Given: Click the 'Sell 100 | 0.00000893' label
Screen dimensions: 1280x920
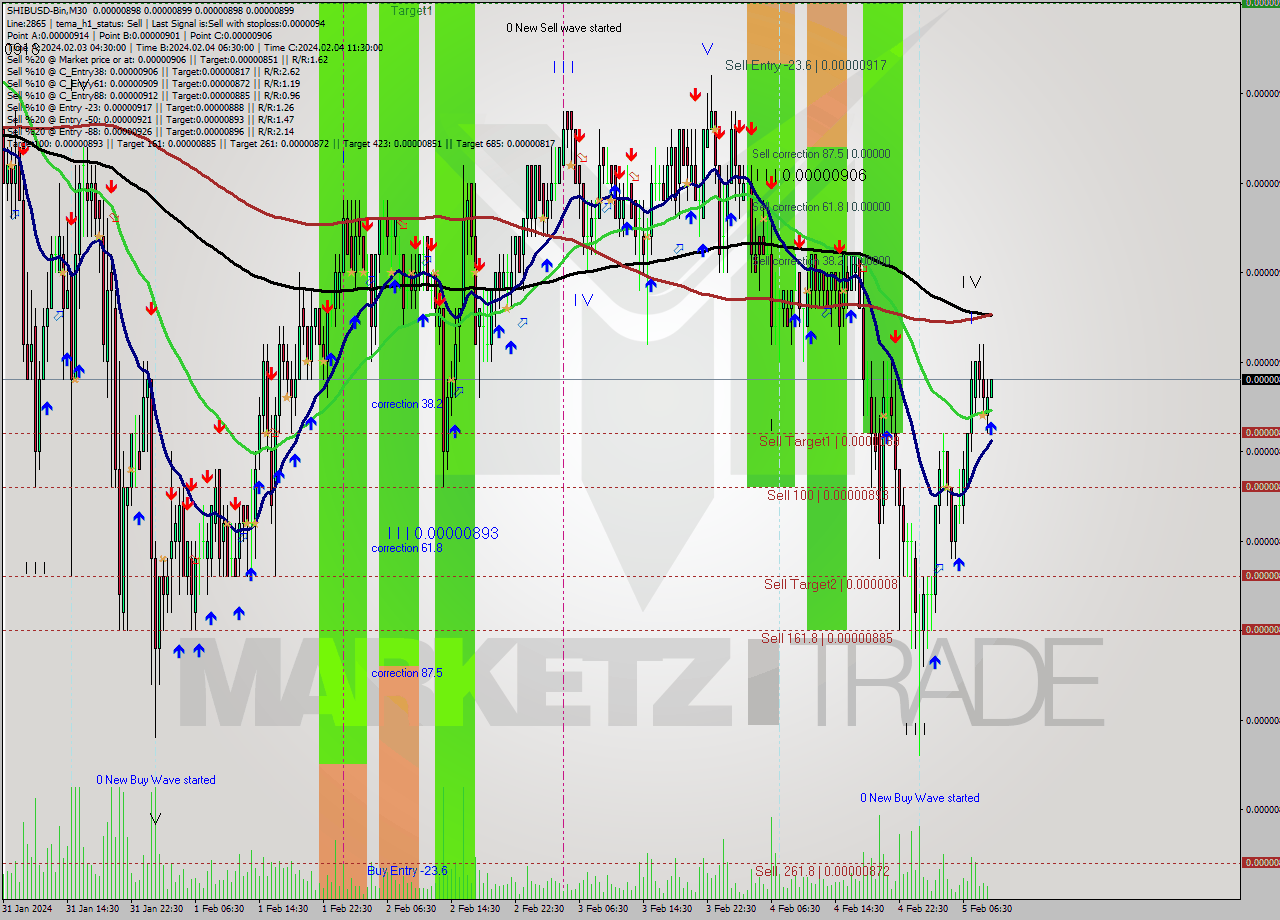Looking at the screenshot, I should (x=827, y=495).
